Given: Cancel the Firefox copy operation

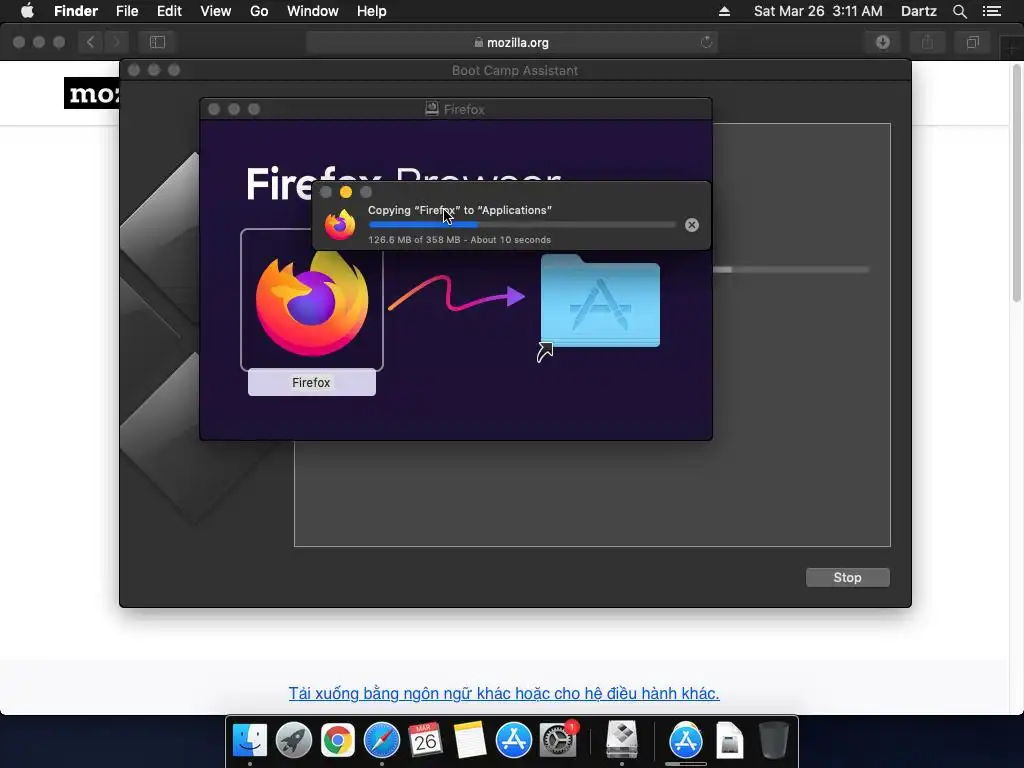Looking at the screenshot, I should 692,225.
